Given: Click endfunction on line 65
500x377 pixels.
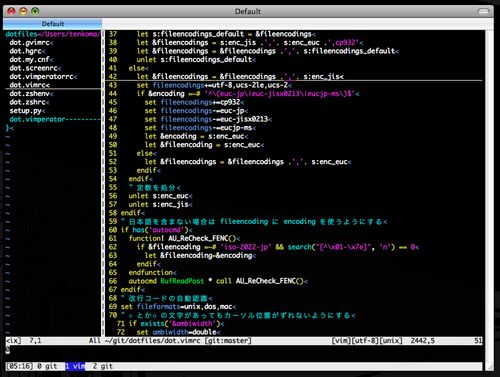Looking at the screenshot, I should point(150,272).
